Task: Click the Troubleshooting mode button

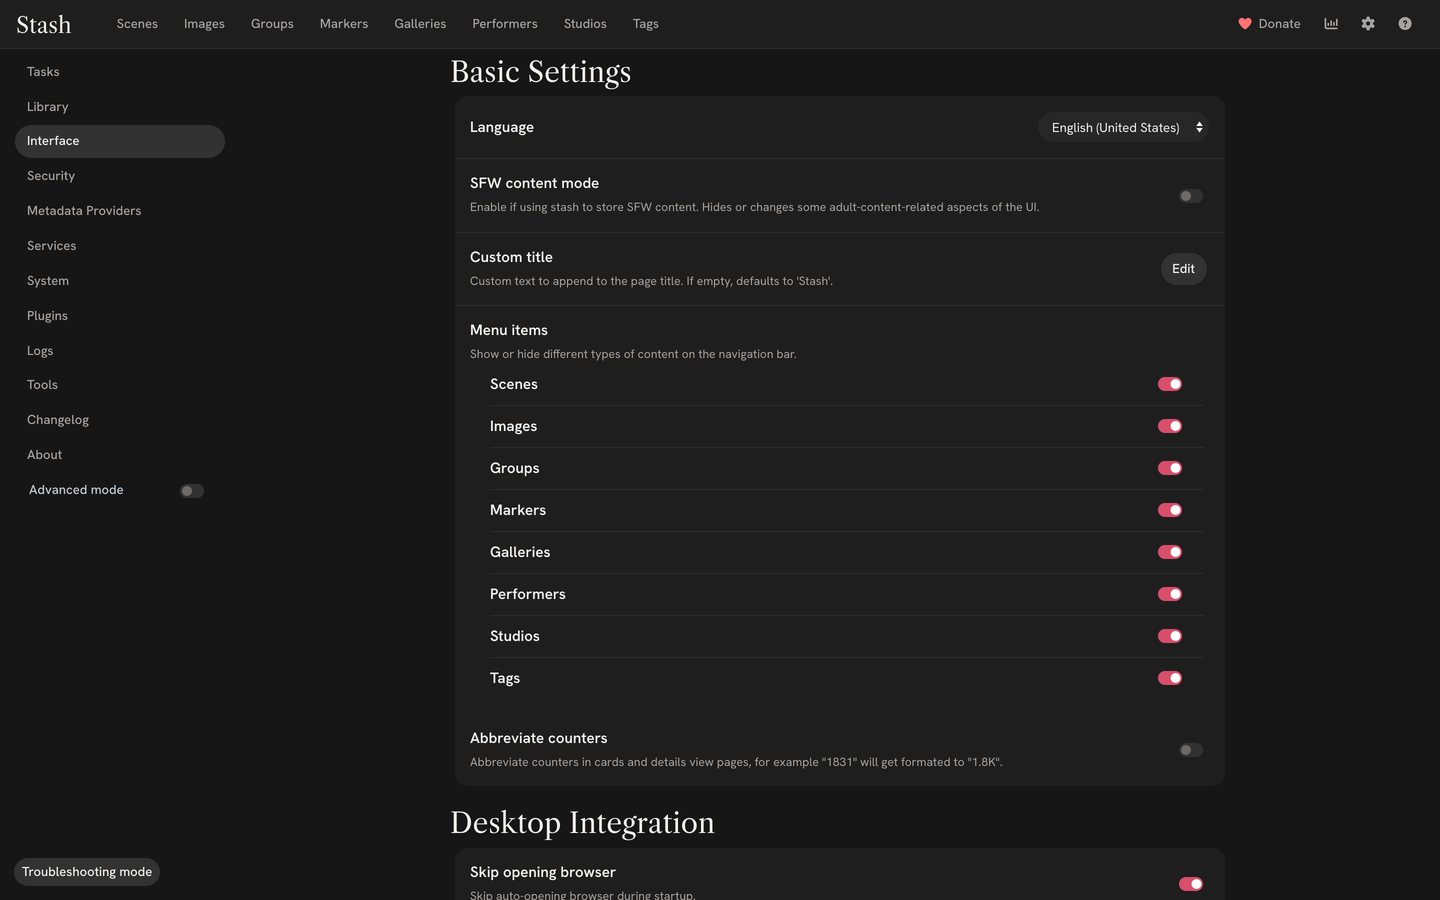Action: click(87, 872)
